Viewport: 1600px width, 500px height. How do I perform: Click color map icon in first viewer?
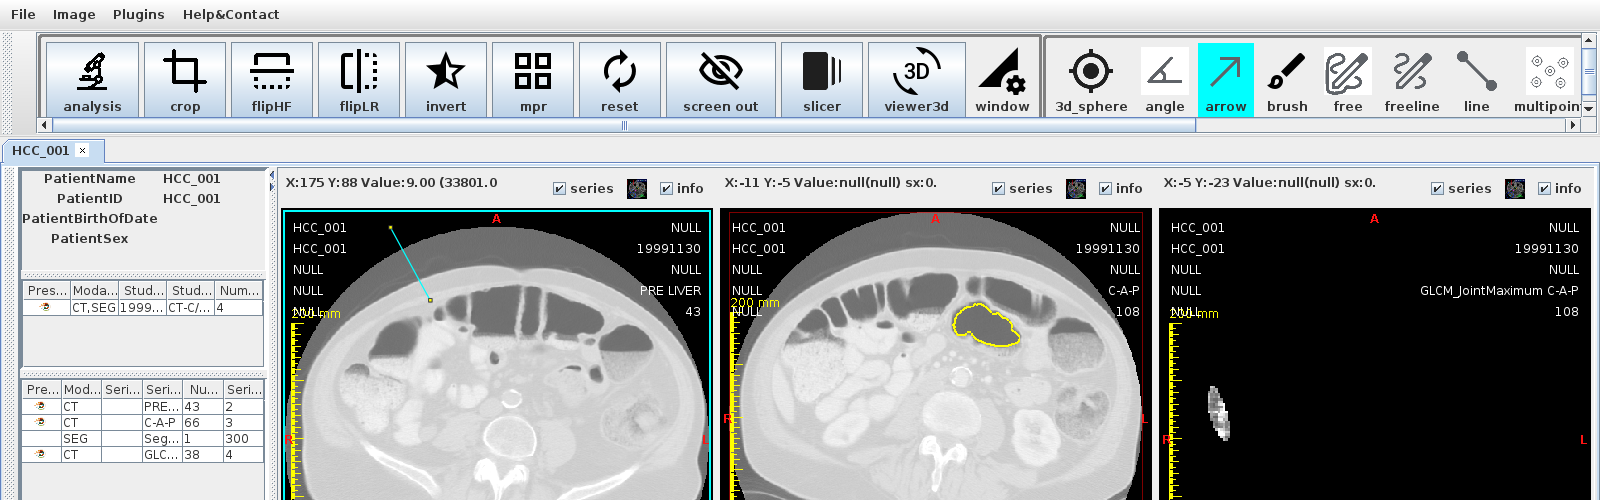(x=637, y=189)
